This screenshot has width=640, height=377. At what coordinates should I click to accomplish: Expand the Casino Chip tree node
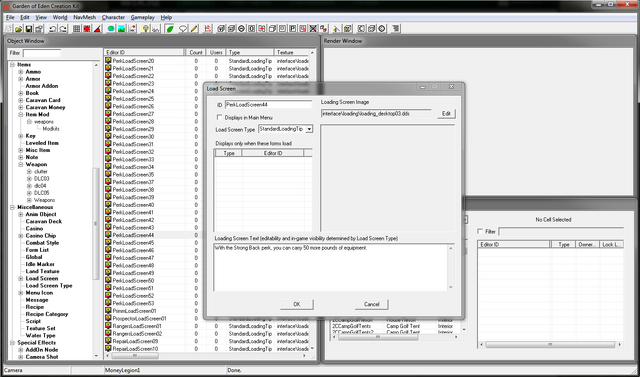click(20, 236)
